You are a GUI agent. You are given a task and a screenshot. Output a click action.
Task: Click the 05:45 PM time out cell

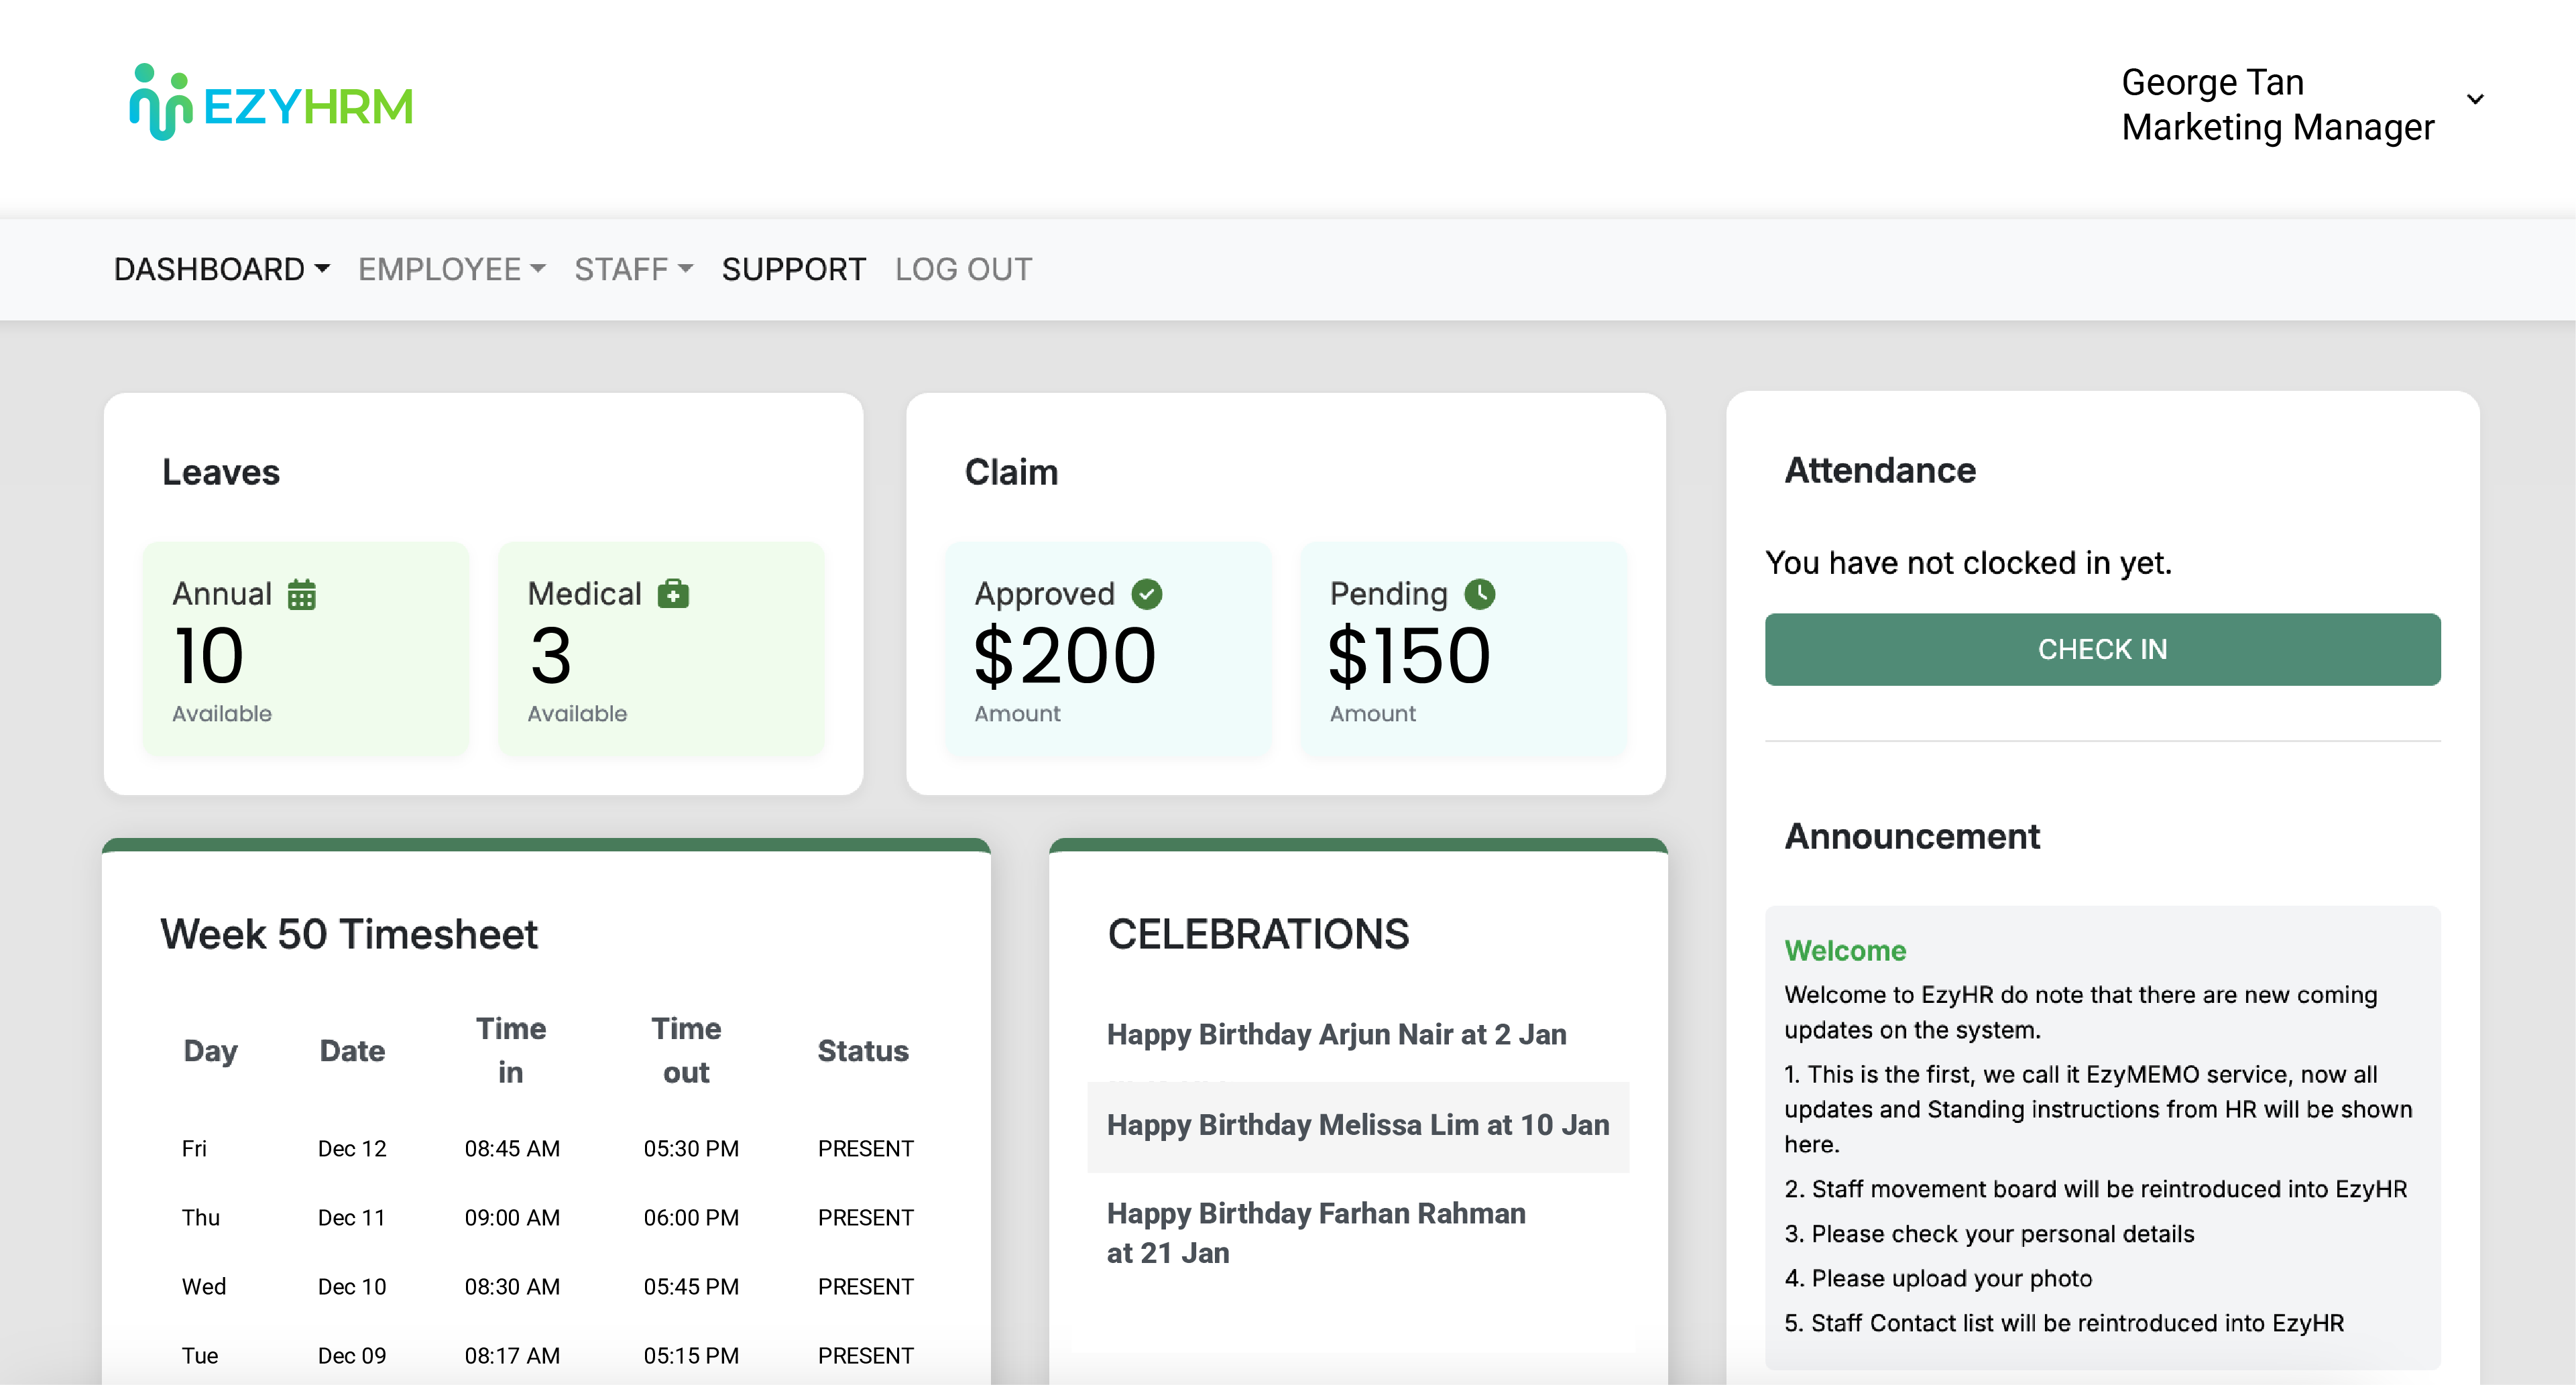click(x=691, y=1287)
